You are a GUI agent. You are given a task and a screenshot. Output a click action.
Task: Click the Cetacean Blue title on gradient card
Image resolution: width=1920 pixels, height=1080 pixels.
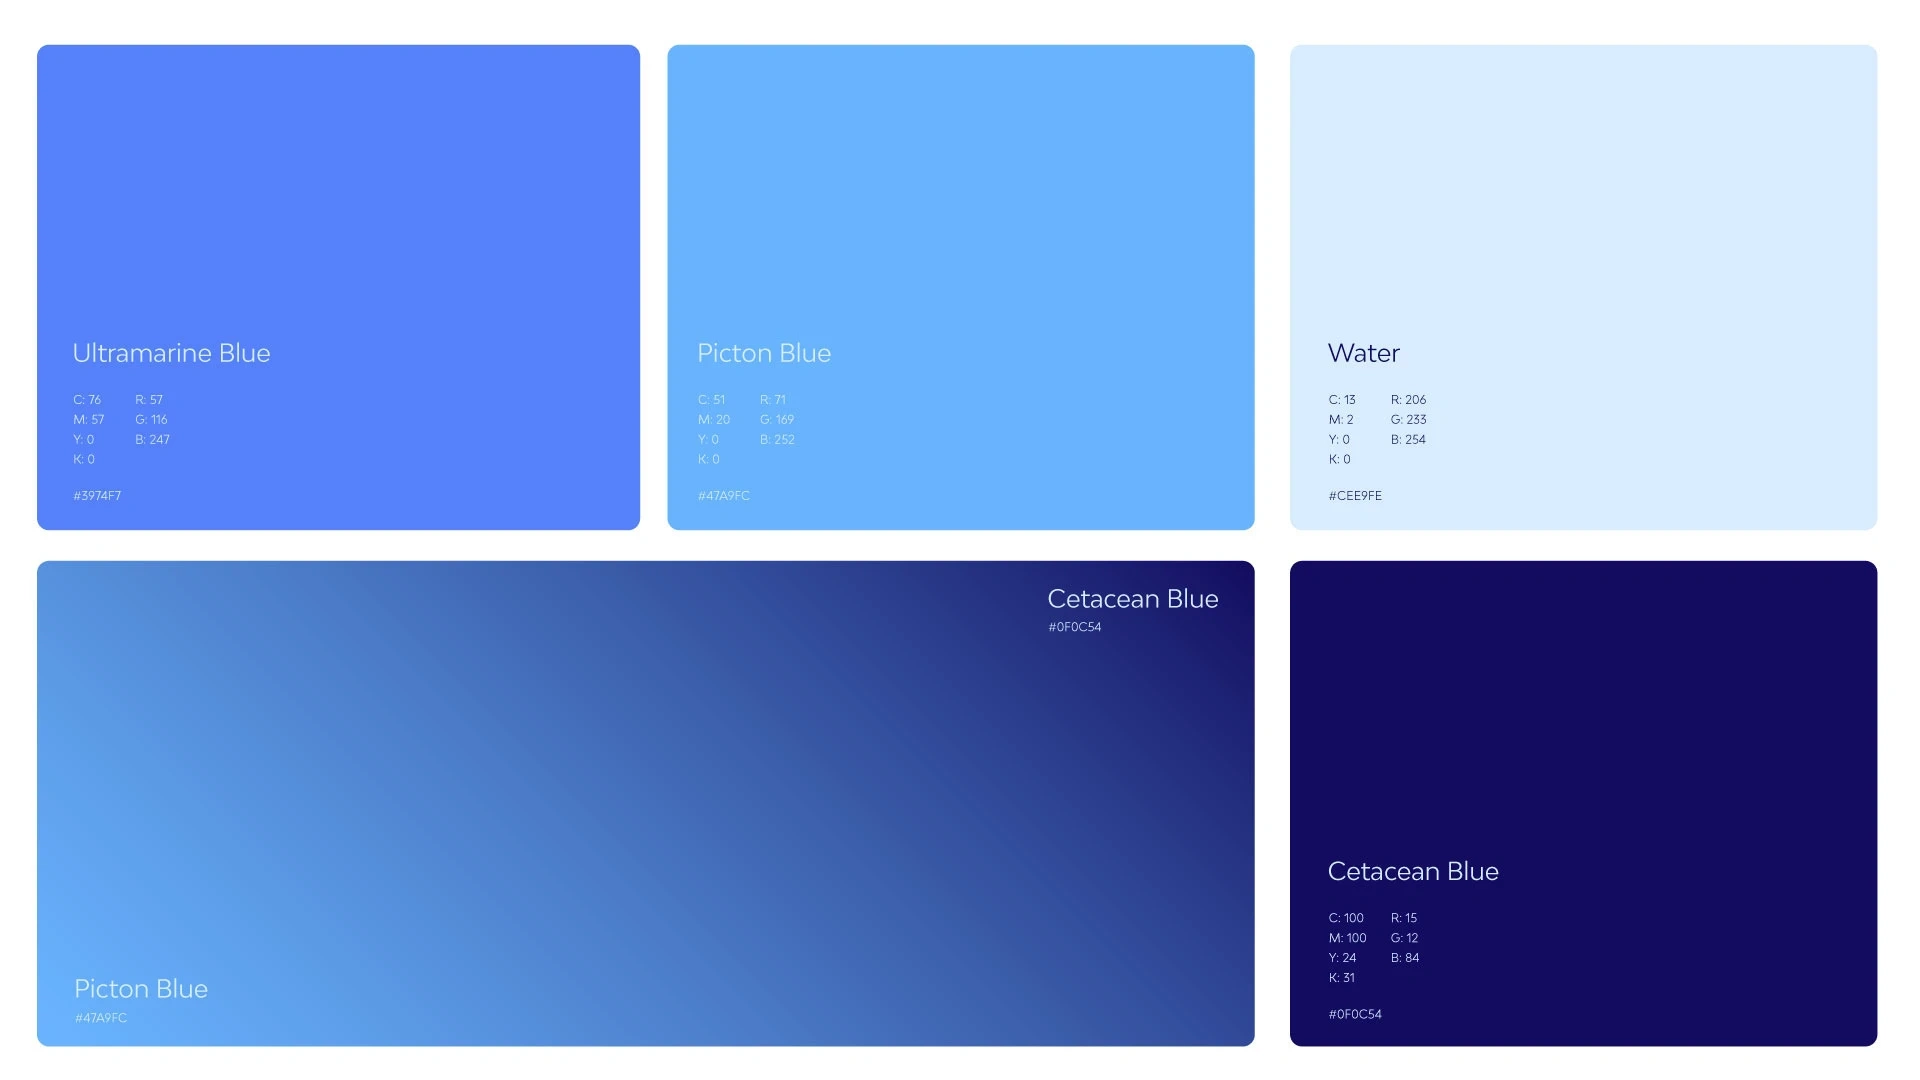[1132, 599]
